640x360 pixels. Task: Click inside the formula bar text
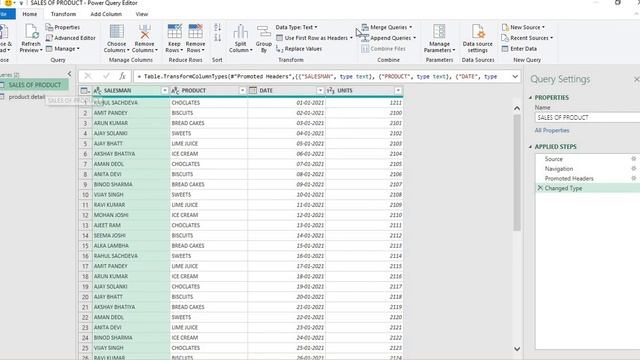(320, 76)
